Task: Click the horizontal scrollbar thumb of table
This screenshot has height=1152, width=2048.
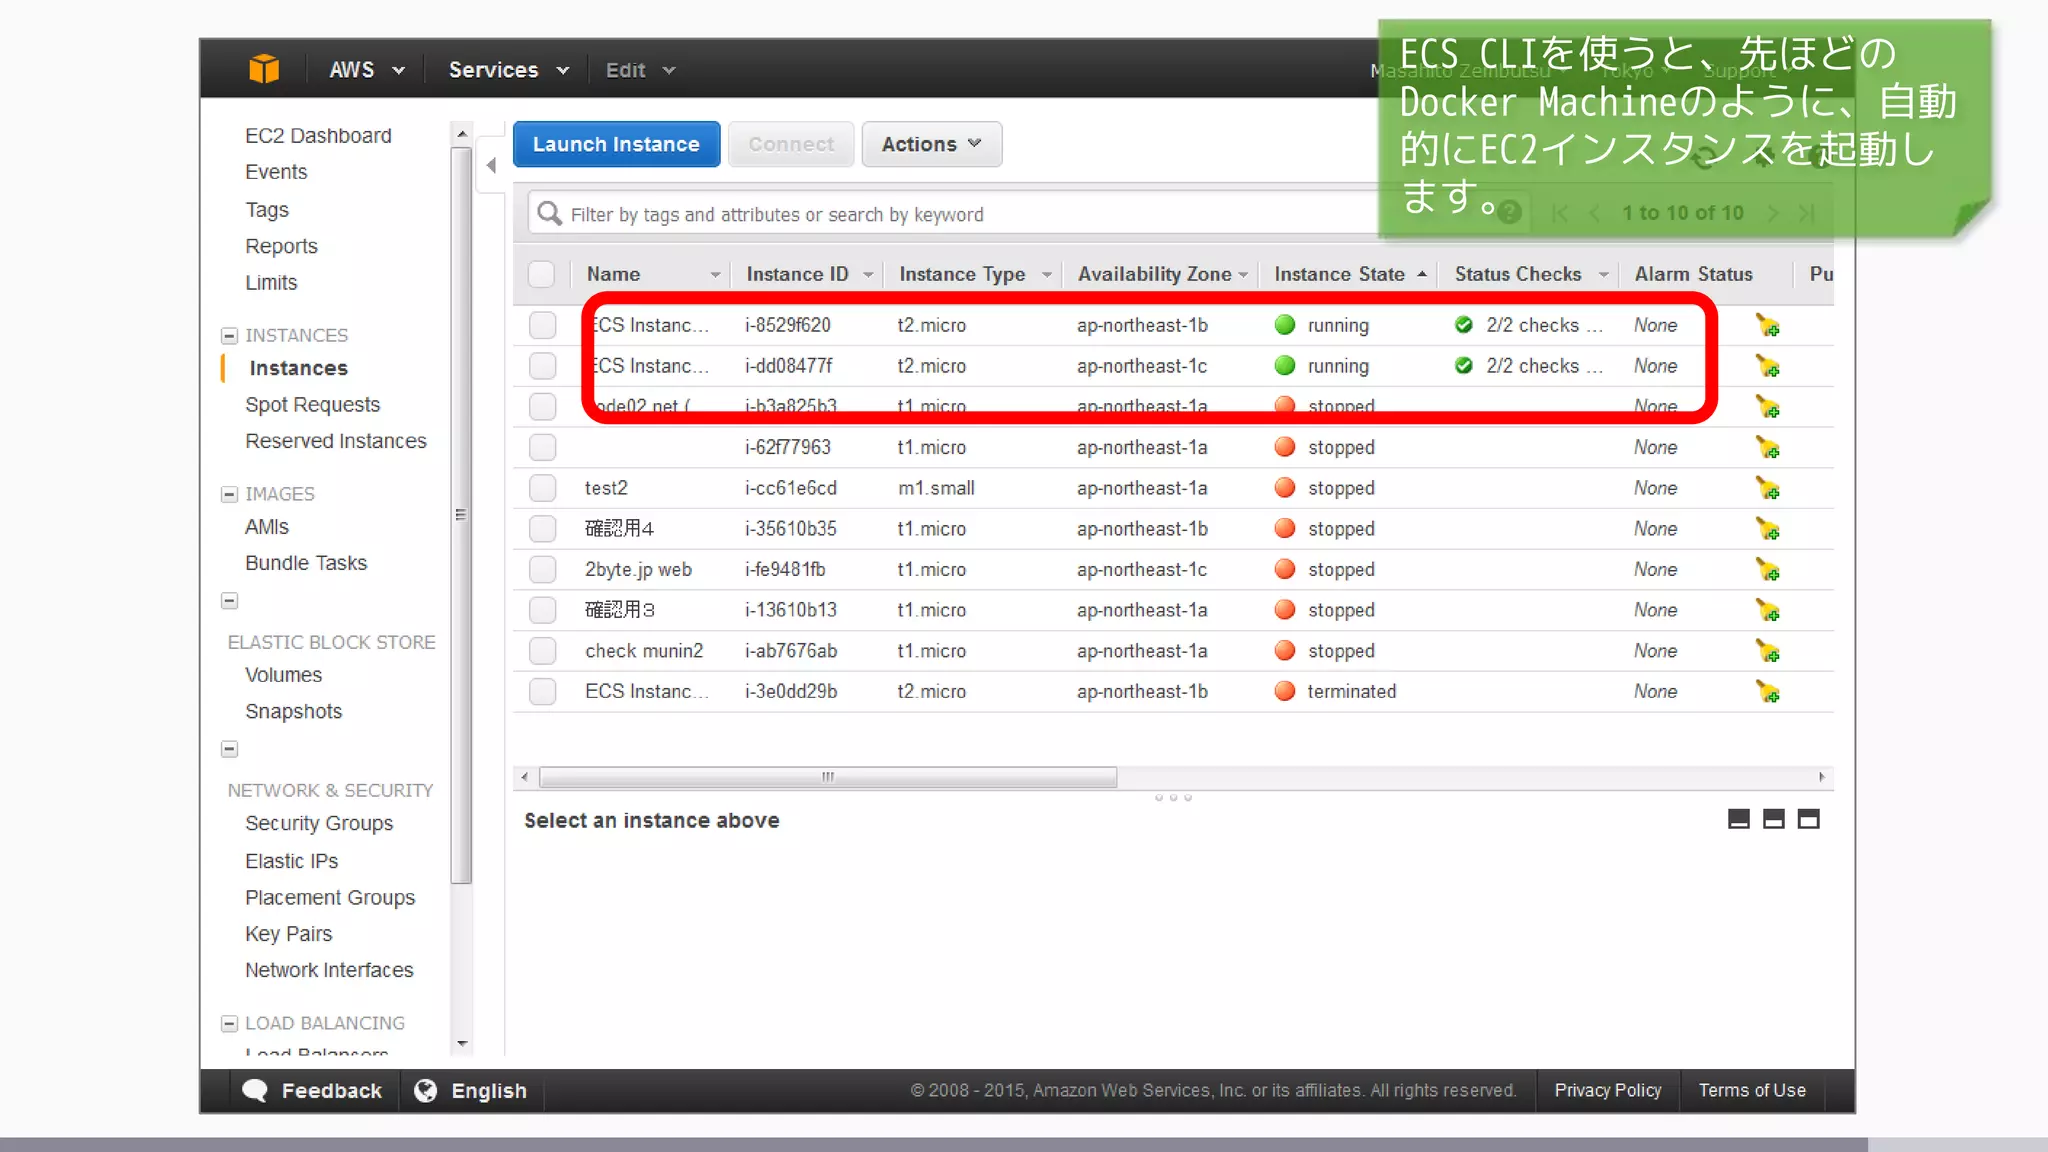Action: tap(828, 777)
